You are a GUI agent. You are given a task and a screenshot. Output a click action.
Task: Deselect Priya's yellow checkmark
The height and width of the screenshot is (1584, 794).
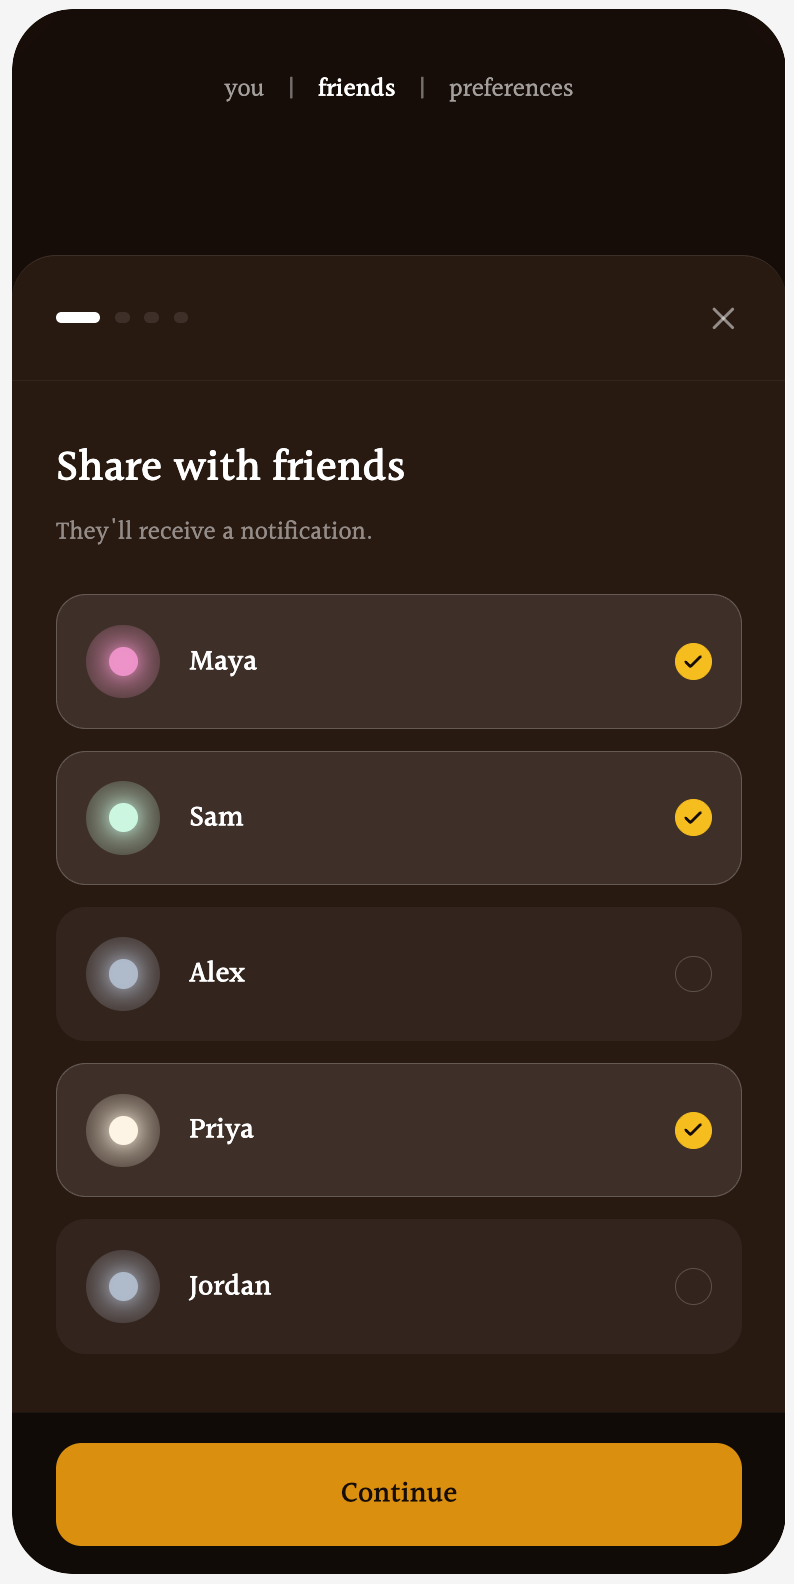tap(693, 1130)
